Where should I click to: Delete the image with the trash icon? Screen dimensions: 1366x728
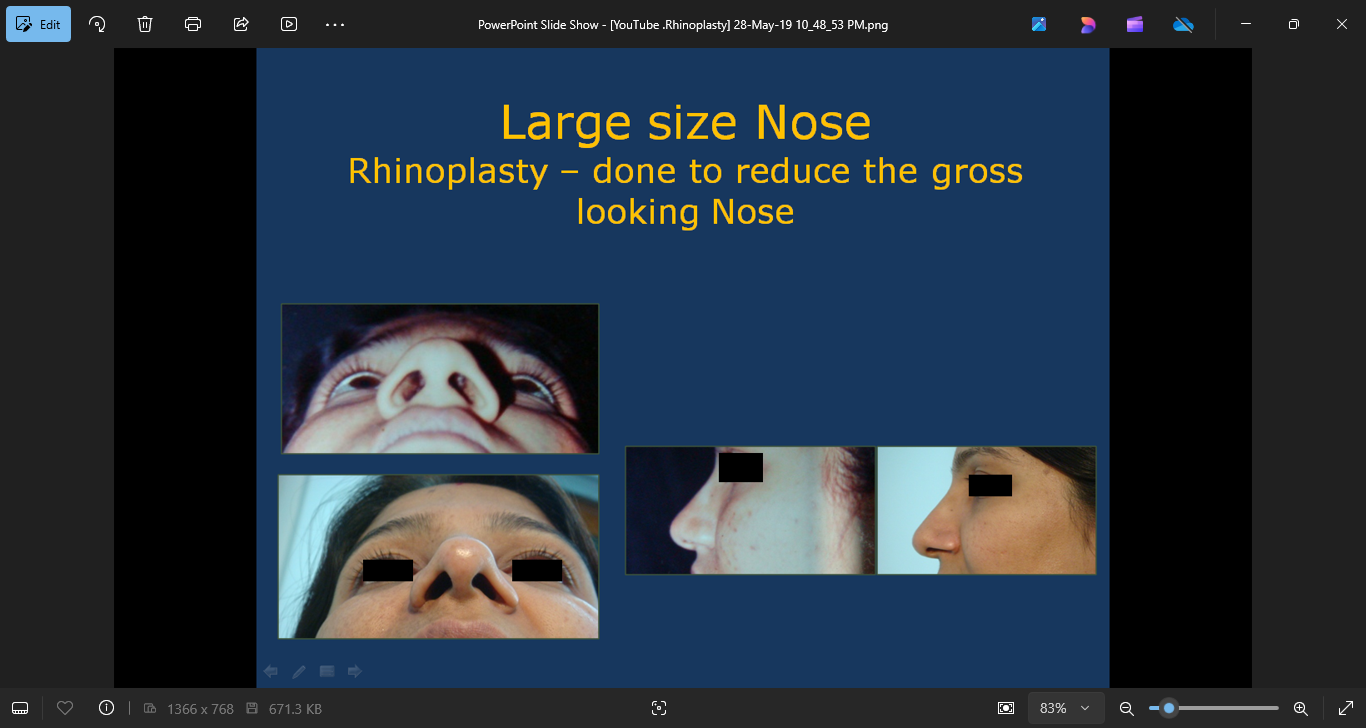tap(145, 24)
